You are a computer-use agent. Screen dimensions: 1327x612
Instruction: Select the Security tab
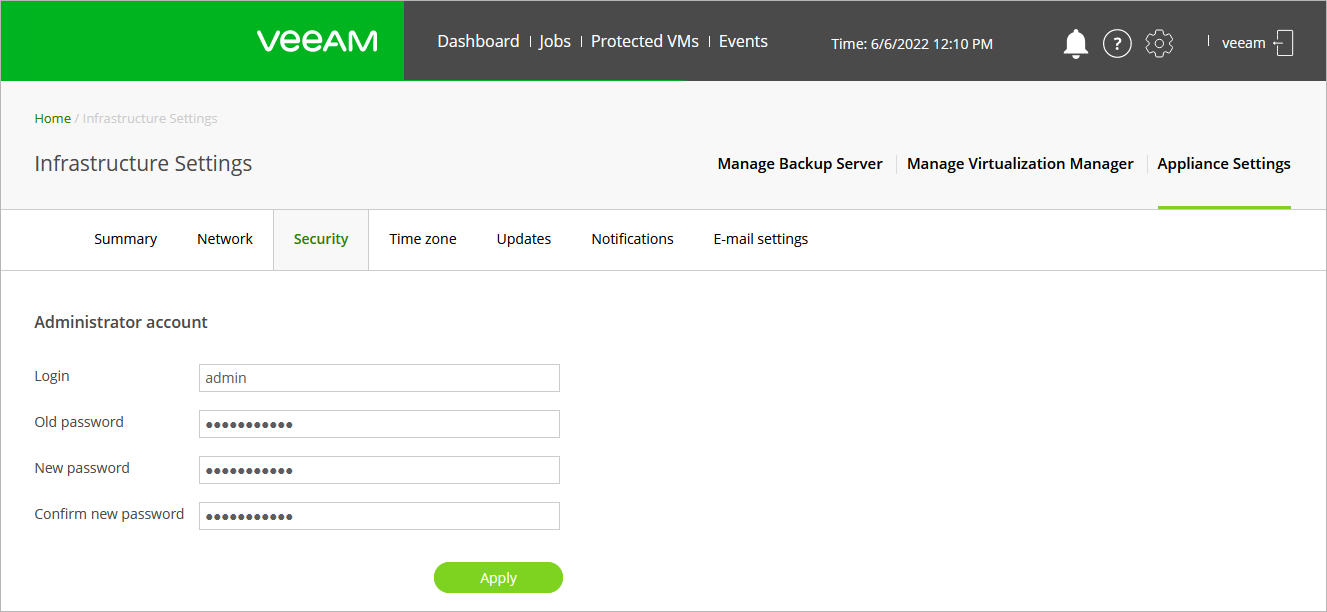tap(321, 239)
